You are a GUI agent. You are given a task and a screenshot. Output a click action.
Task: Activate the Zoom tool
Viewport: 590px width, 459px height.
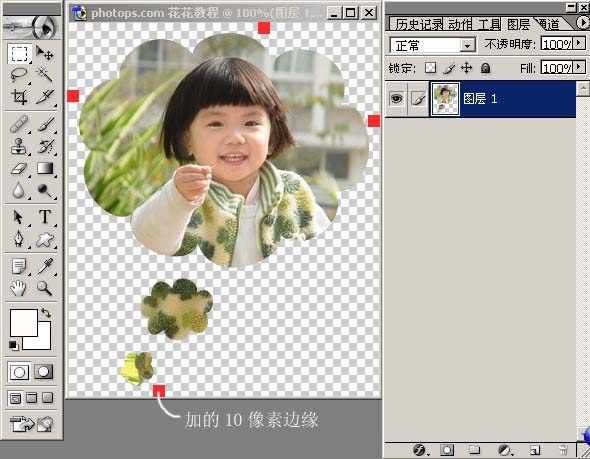pos(44,288)
